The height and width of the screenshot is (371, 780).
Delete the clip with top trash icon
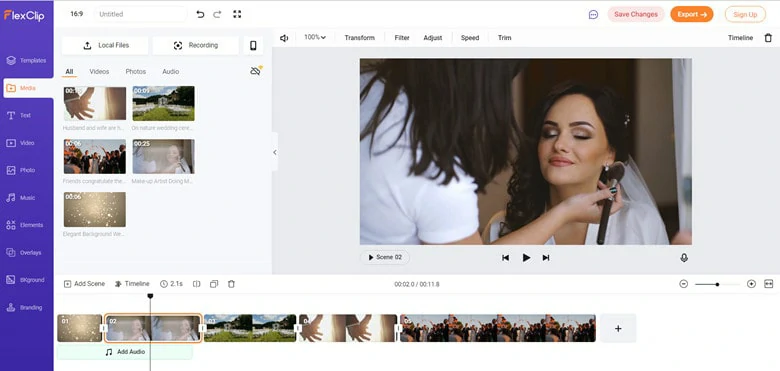coord(768,38)
